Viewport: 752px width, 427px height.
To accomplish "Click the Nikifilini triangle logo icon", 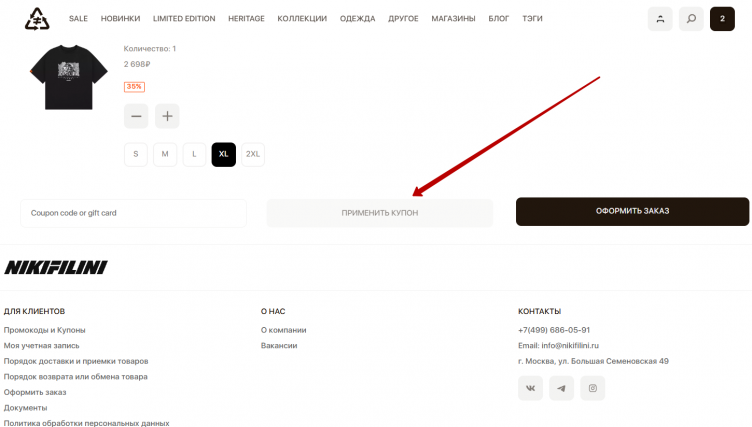I will pyautogui.click(x=37, y=18).
